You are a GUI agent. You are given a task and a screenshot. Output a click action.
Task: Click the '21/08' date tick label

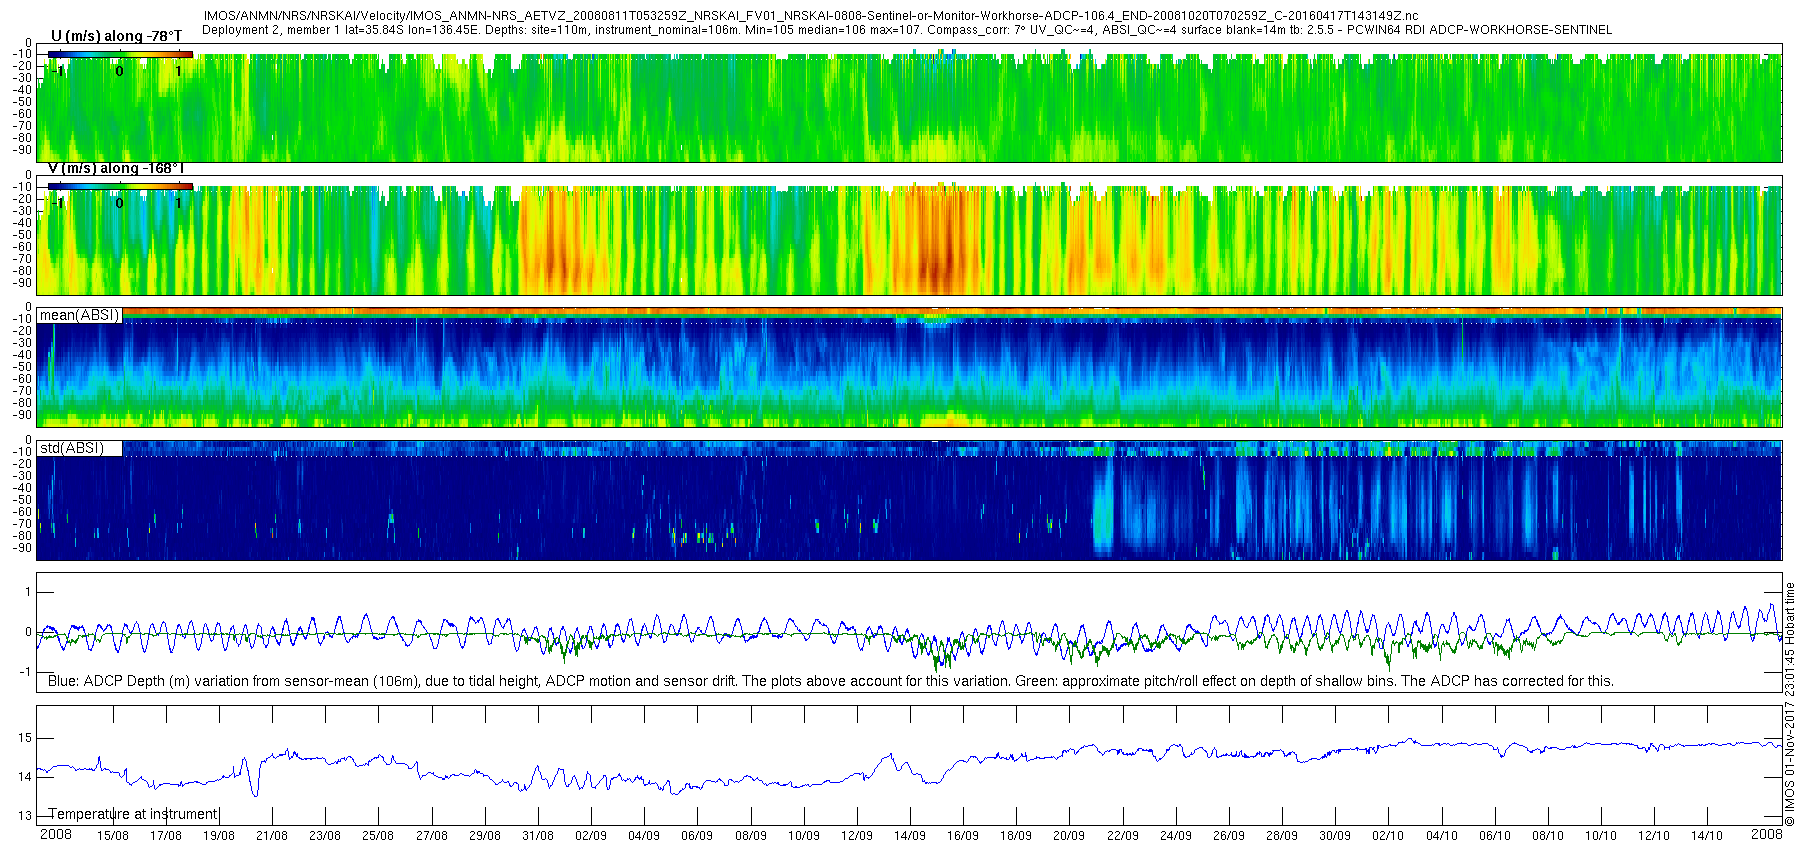coord(272,836)
